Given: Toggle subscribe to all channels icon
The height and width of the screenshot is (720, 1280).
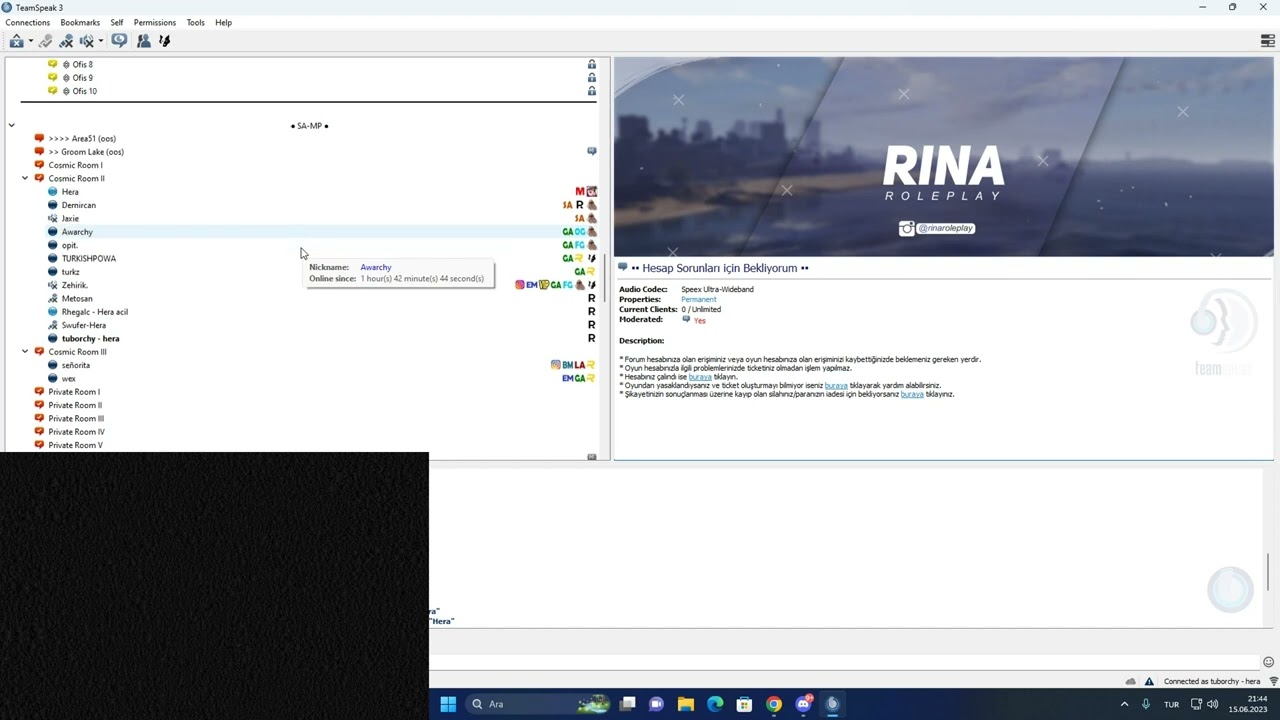Looking at the screenshot, I should [119, 41].
